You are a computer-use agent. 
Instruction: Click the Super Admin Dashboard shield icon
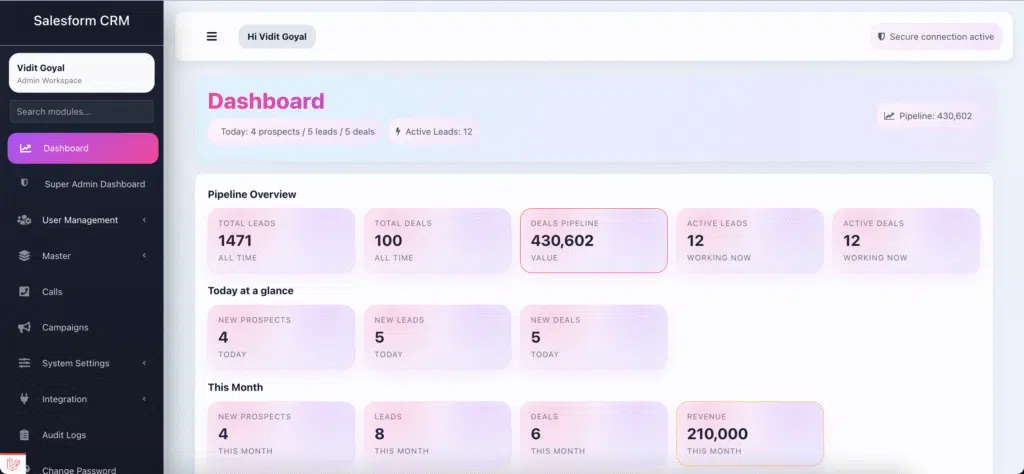(x=25, y=184)
